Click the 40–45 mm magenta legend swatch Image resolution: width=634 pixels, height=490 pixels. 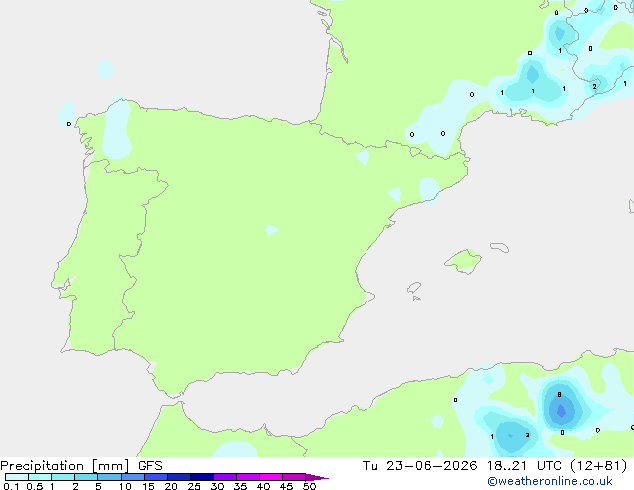[271, 477]
